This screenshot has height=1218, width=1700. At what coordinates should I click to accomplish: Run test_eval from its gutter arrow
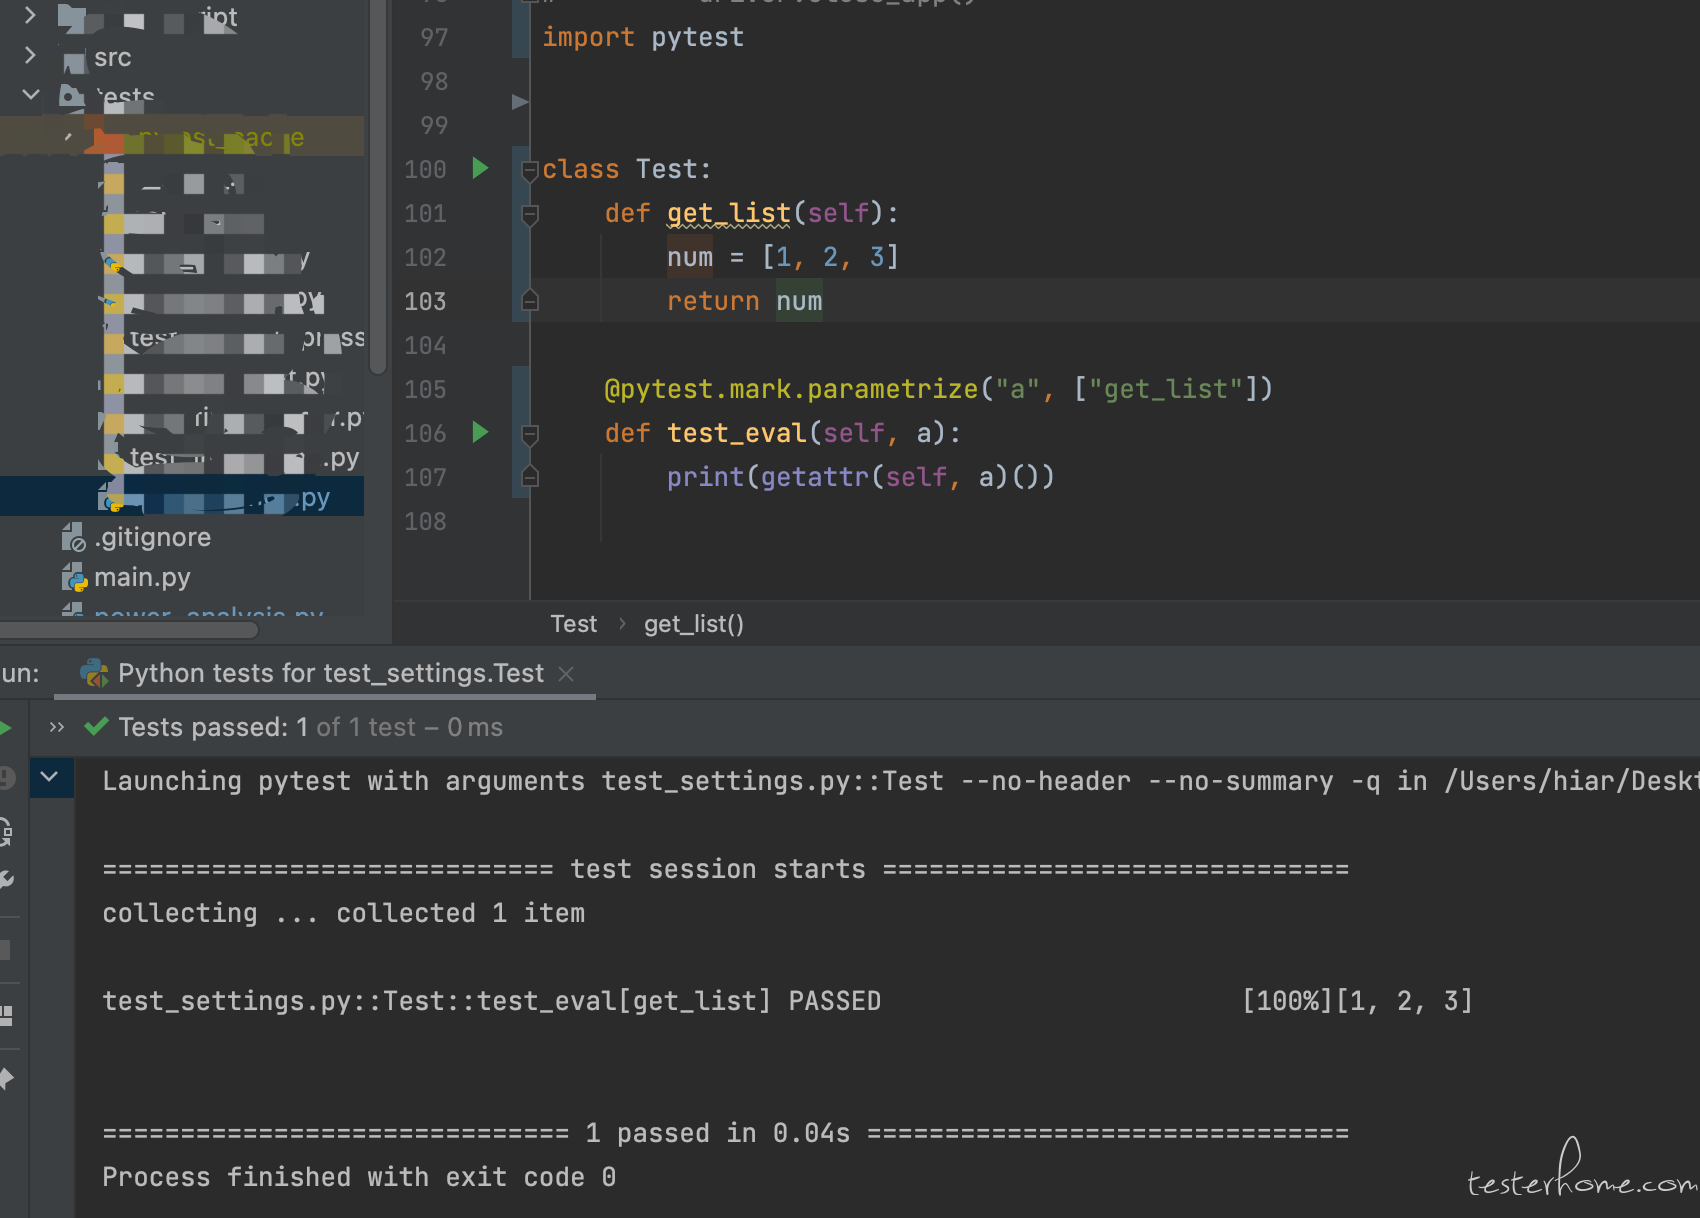tap(480, 432)
